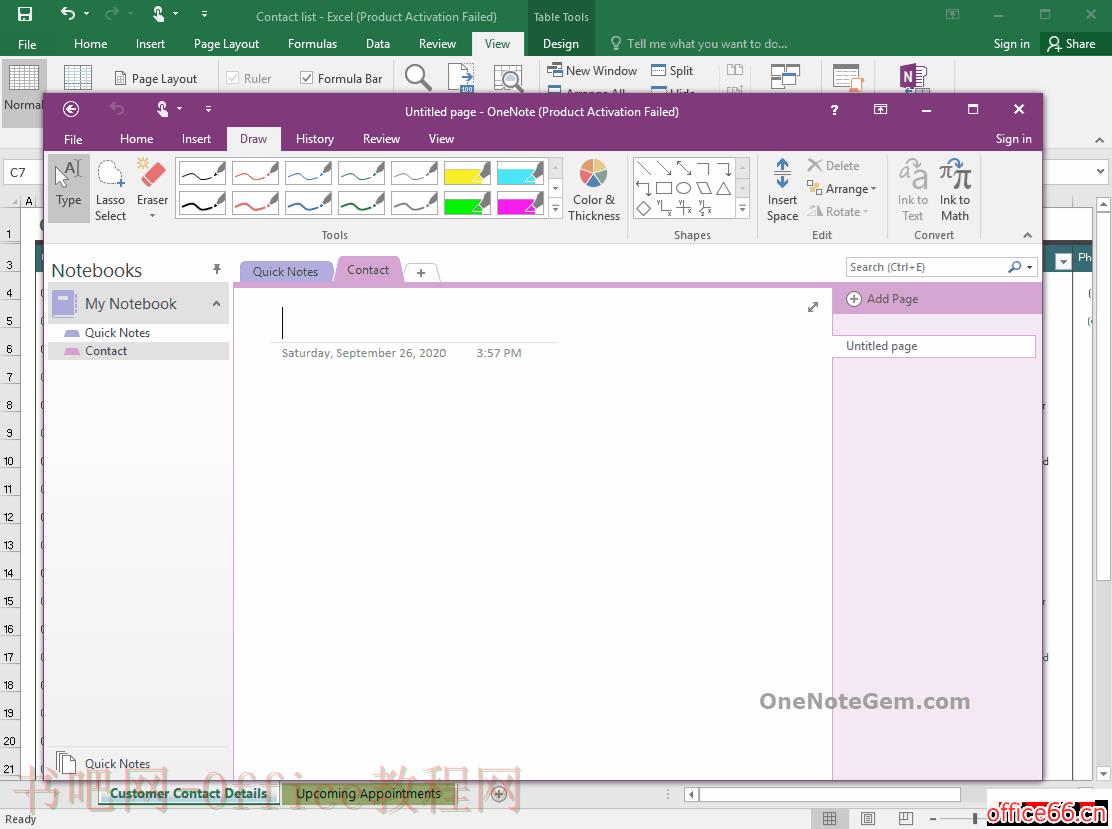Select the rectangle shape

click(x=664, y=188)
